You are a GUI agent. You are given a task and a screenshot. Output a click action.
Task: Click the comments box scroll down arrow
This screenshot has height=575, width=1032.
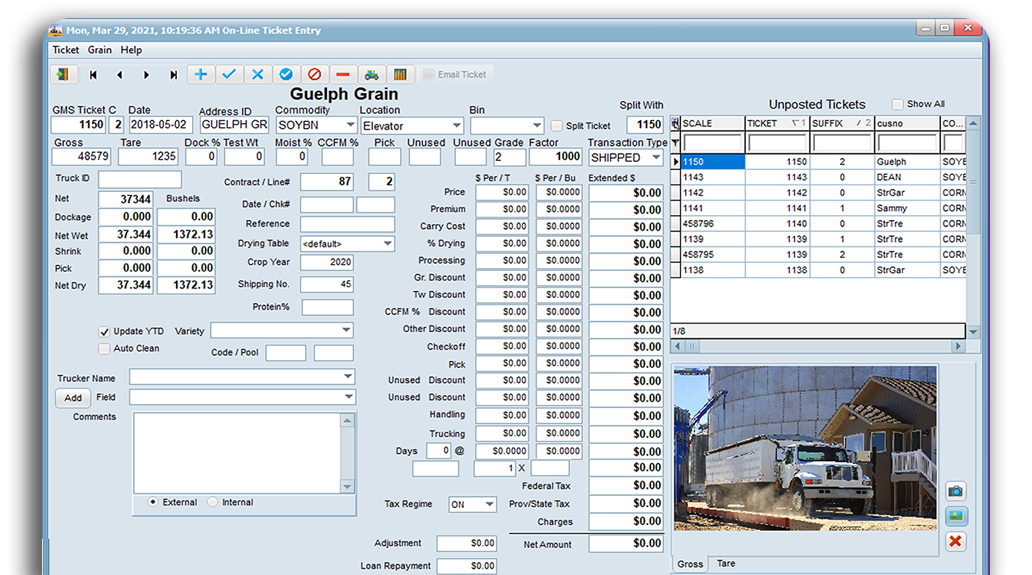[x=347, y=487]
